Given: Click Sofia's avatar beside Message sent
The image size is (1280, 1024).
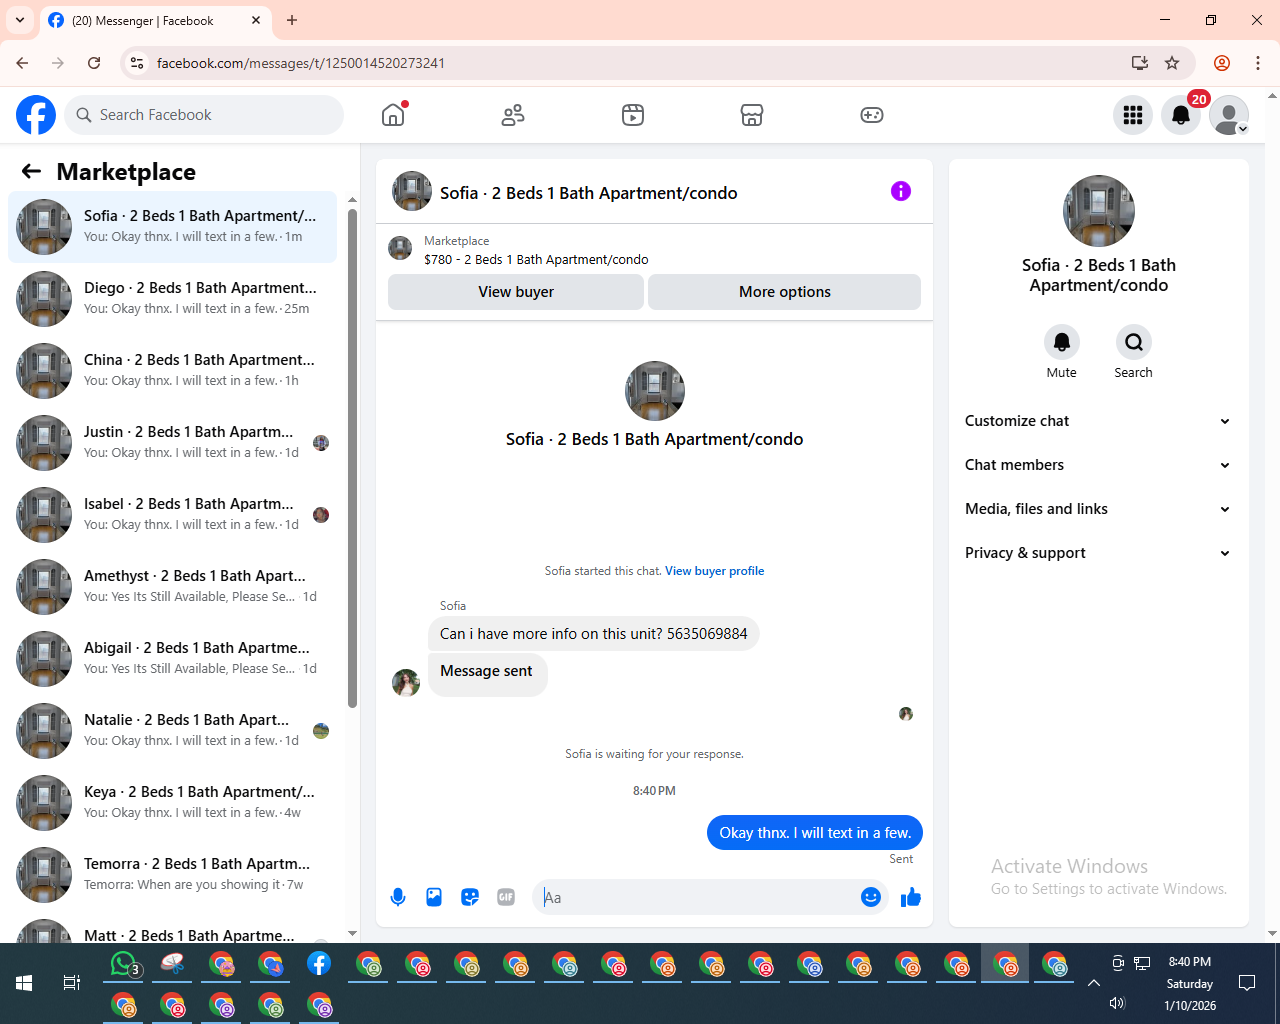Looking at the screenshot, I should coord(406,683).
